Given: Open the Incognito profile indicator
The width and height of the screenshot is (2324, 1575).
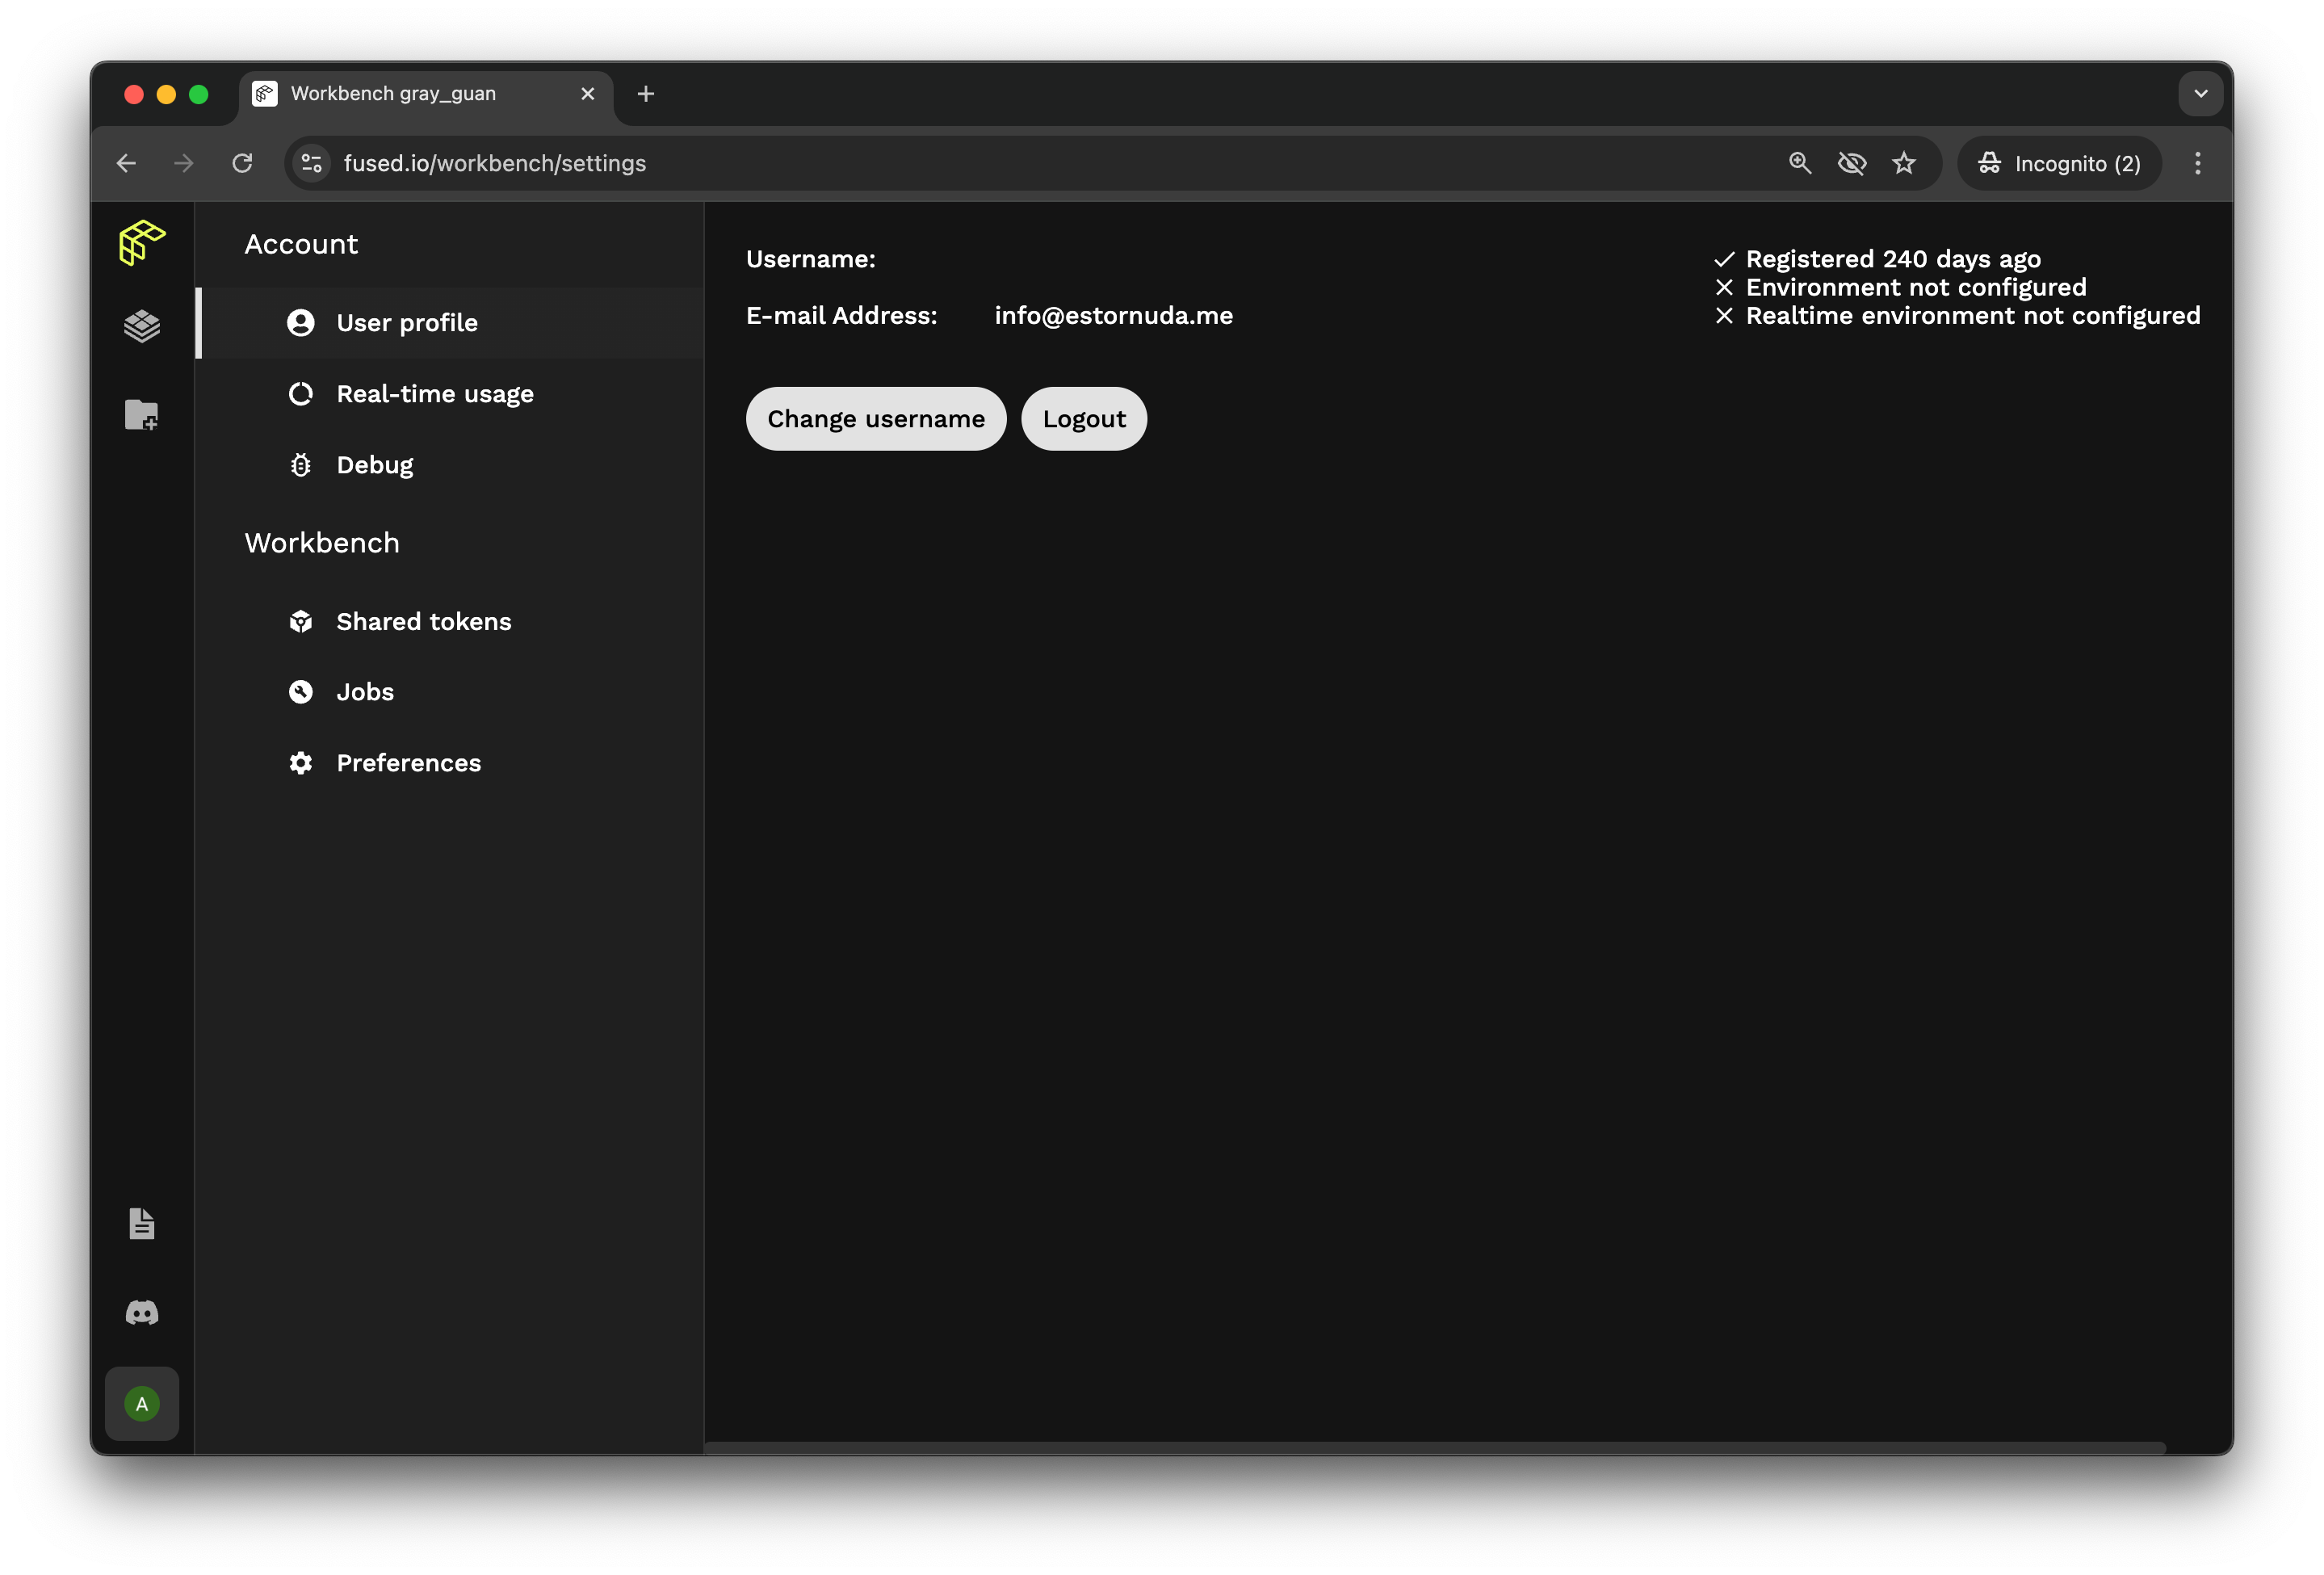Looking at the screenshot, I should click(x=2059, y=163).
